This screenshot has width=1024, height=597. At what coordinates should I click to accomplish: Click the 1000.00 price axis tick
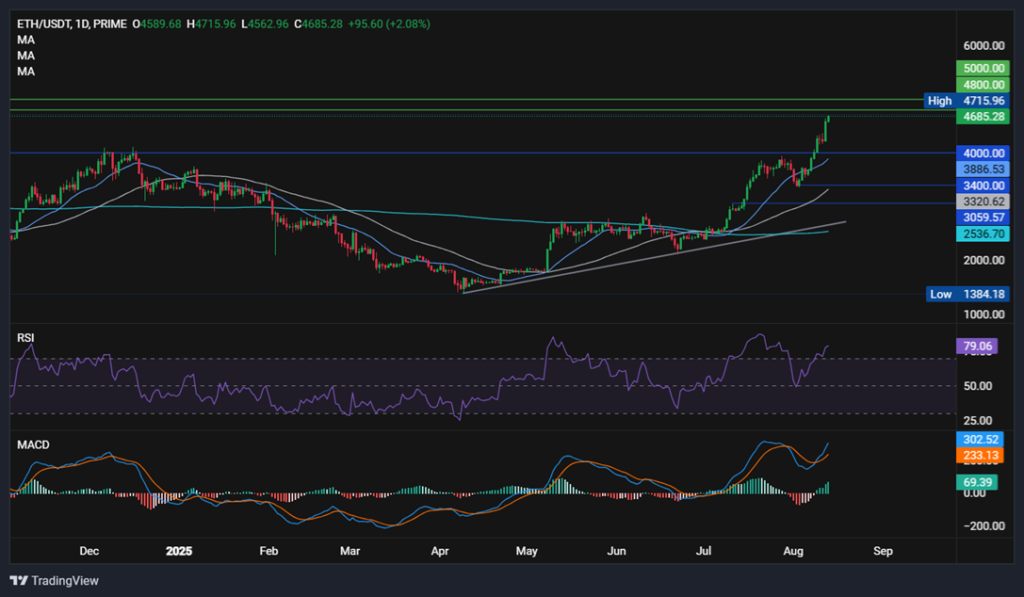click(x=984, y=314)
